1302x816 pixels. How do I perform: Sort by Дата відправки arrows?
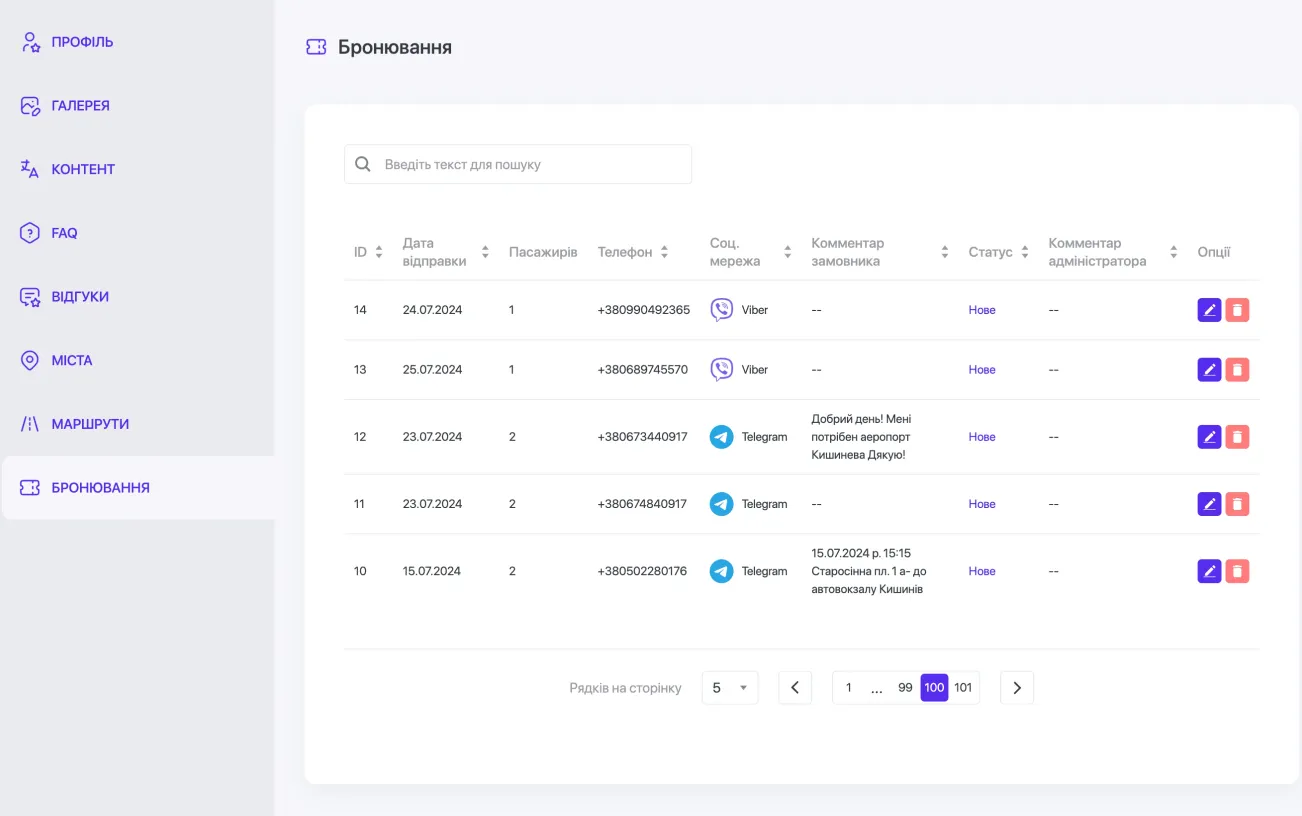pos(485,252)
